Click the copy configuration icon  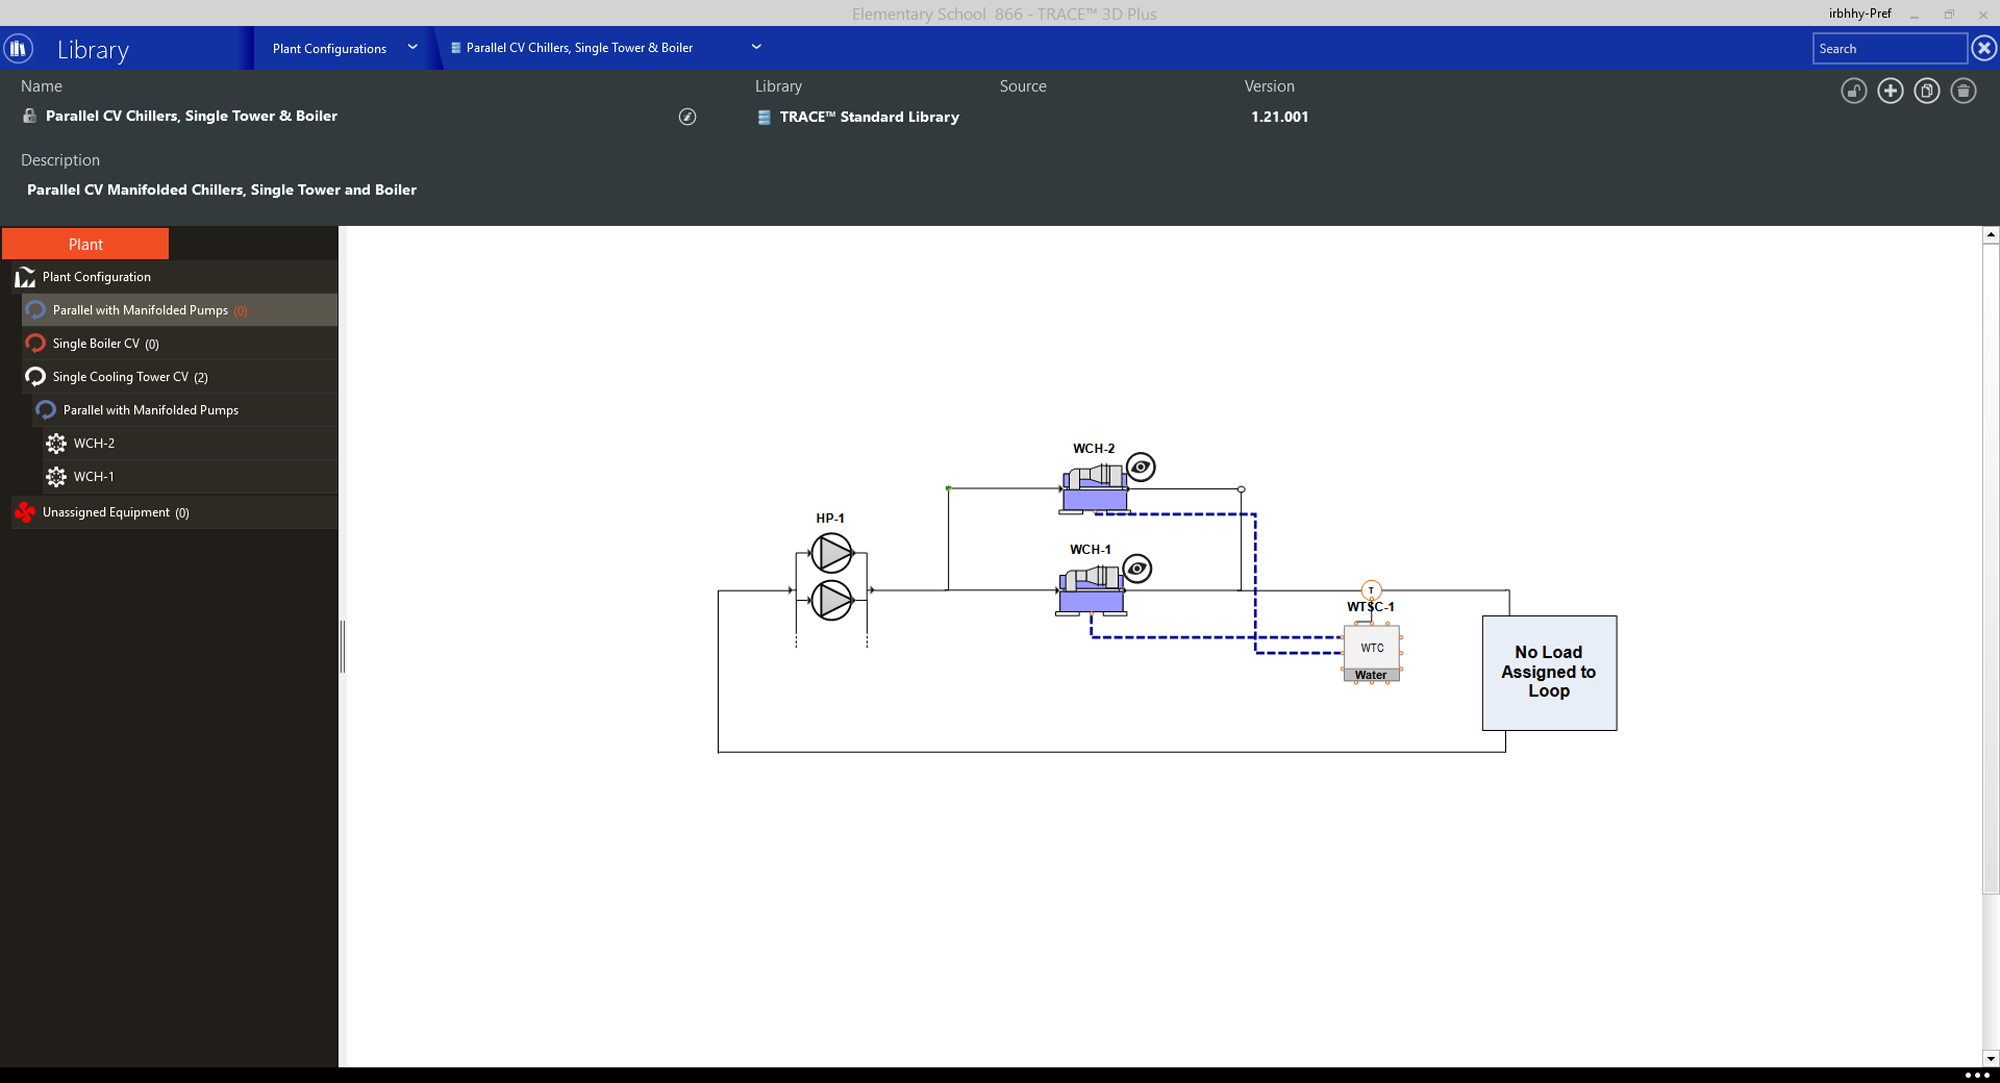point(1926,91)
